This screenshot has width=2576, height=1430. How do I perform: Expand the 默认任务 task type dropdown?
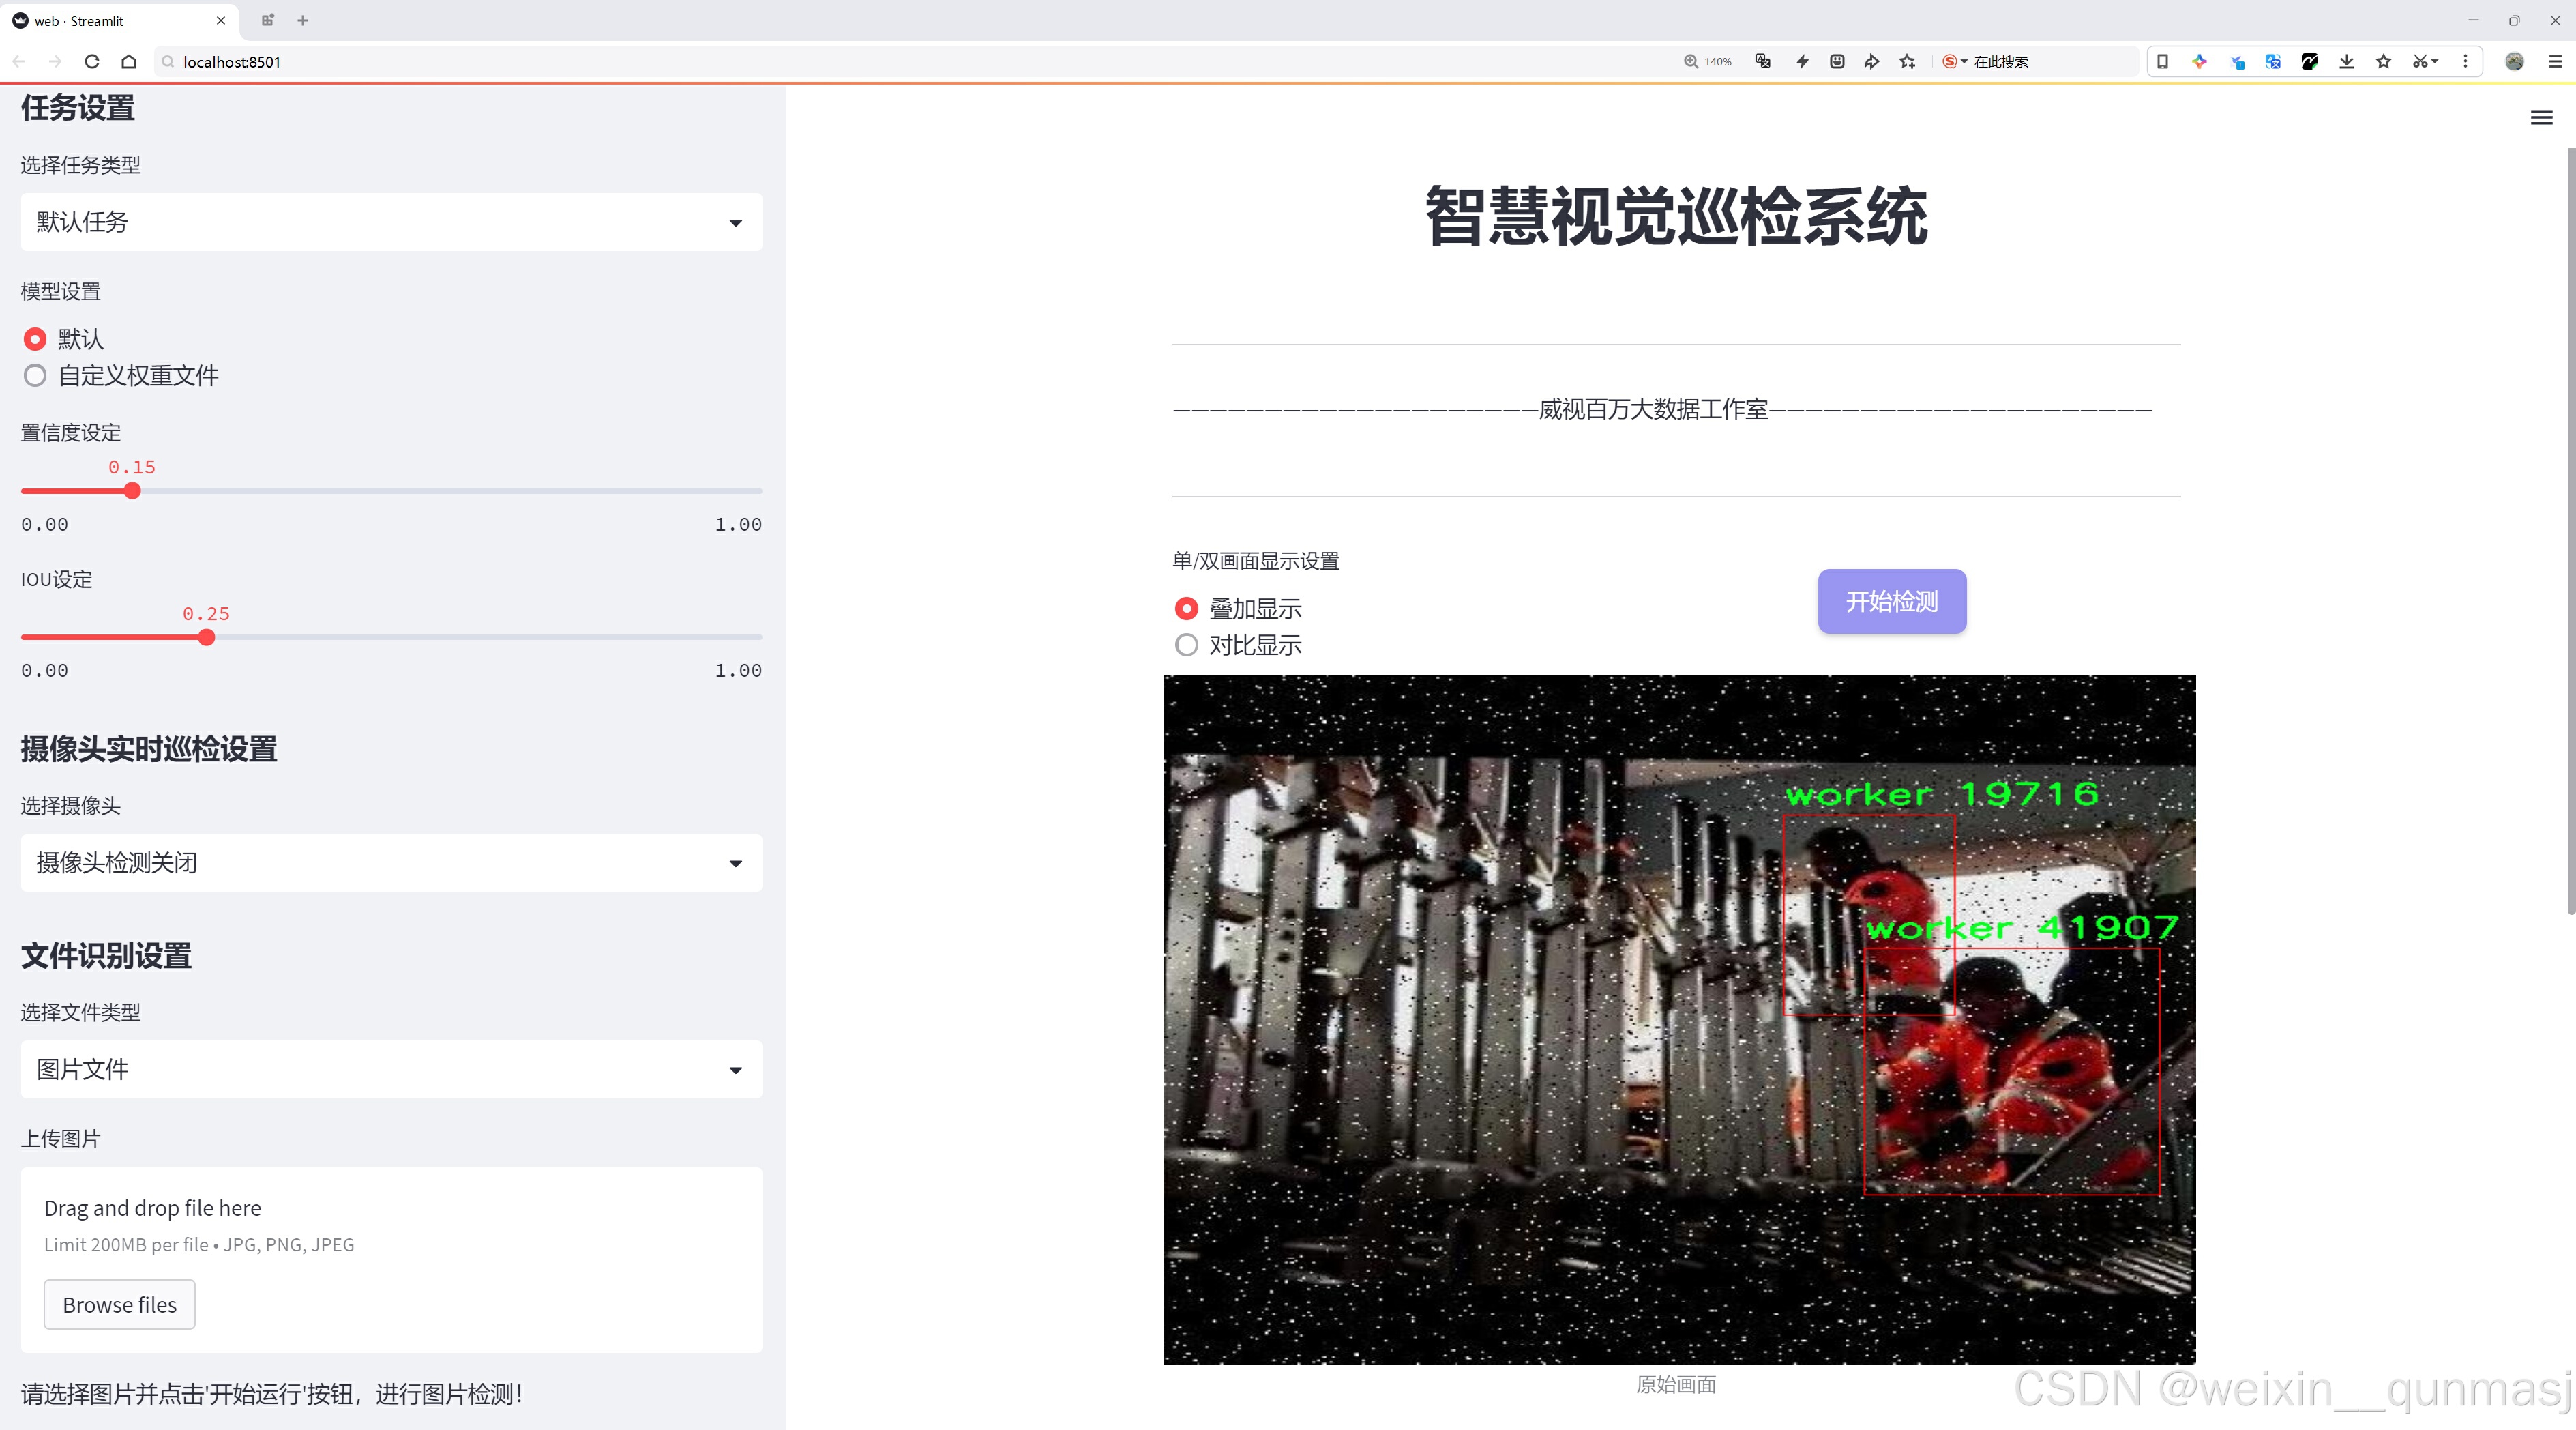pos(391,222)
